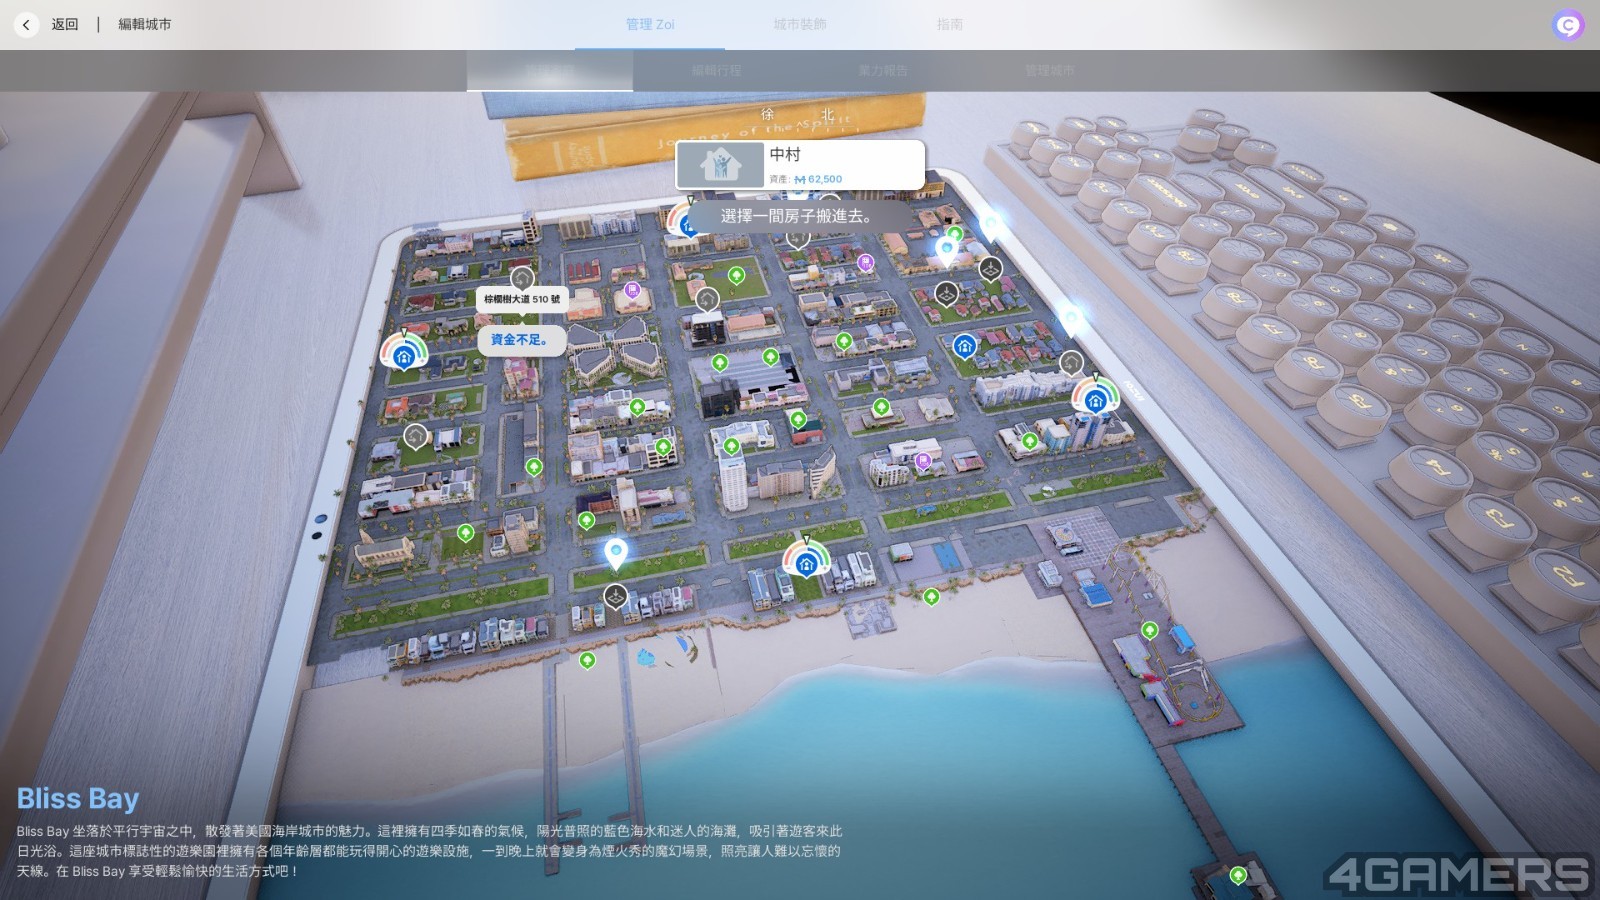This screenshot has height=900, width=1600.
Task: Select the blue home marker with gauge near the beach
Action: pos(806,561)
